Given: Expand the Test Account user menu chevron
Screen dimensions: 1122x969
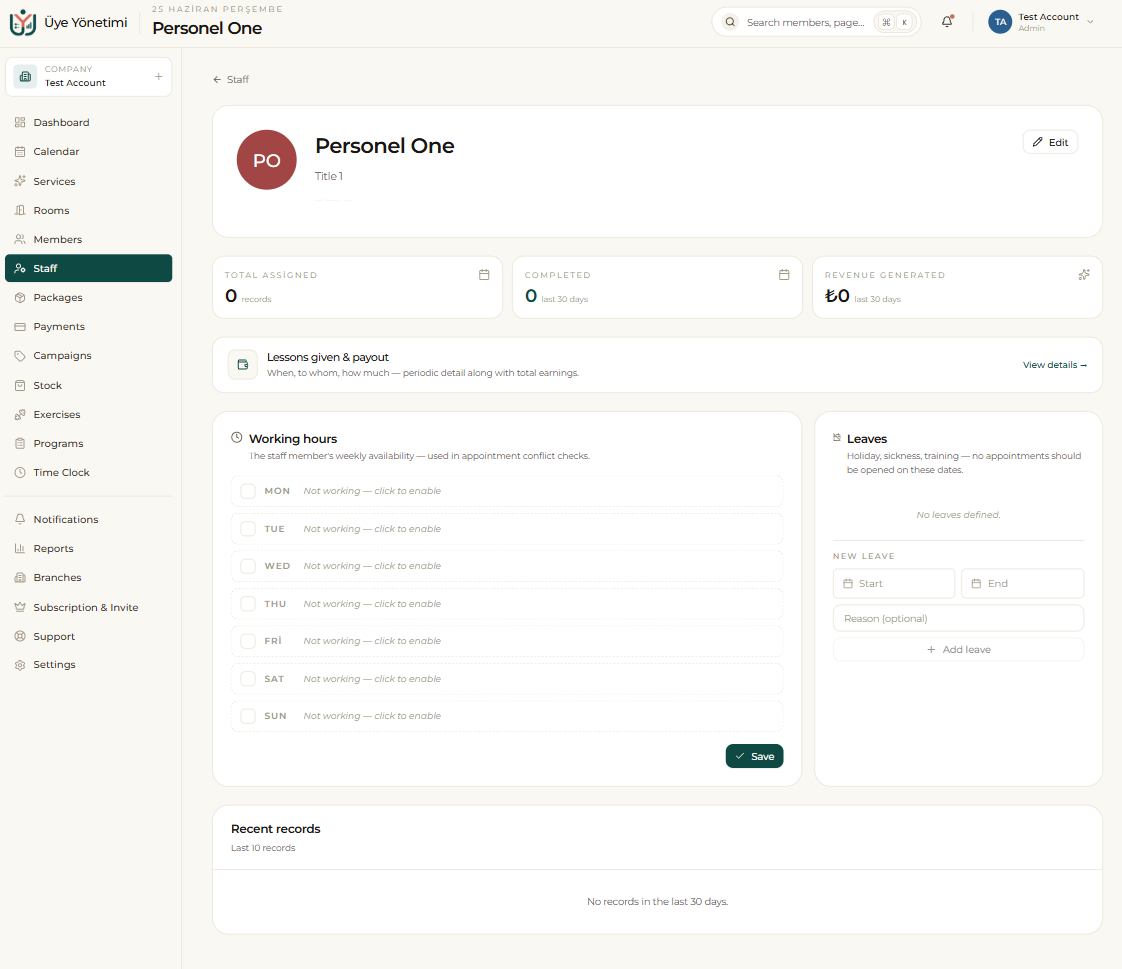Looking at the screenshot, I should (x=1090, y=22).
